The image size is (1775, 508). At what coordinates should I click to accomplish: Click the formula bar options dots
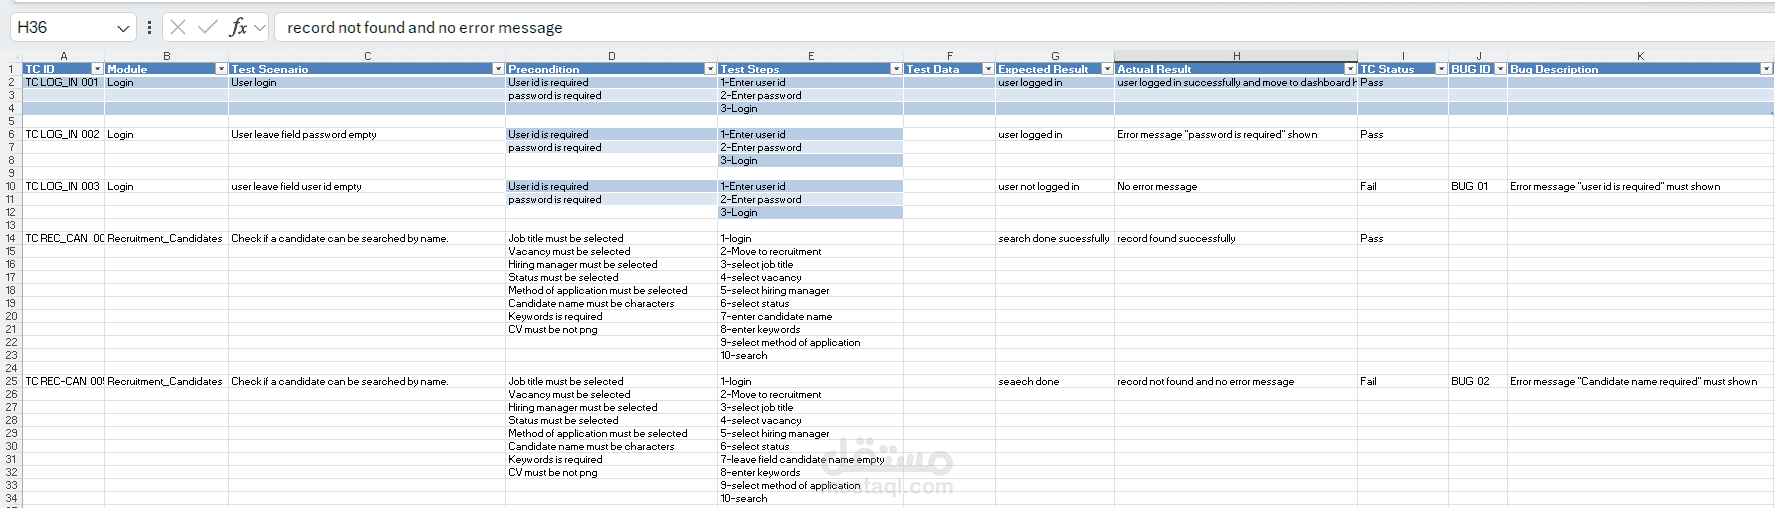pos(149,27)
